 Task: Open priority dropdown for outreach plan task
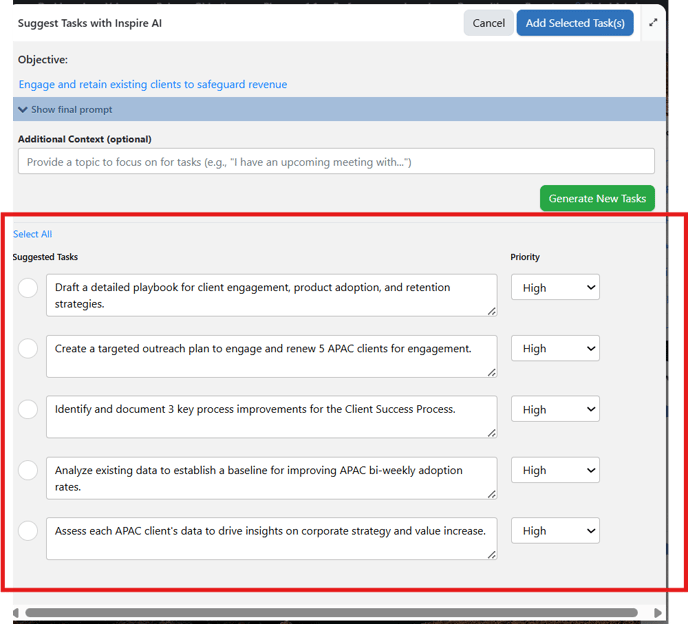point(555,348)
